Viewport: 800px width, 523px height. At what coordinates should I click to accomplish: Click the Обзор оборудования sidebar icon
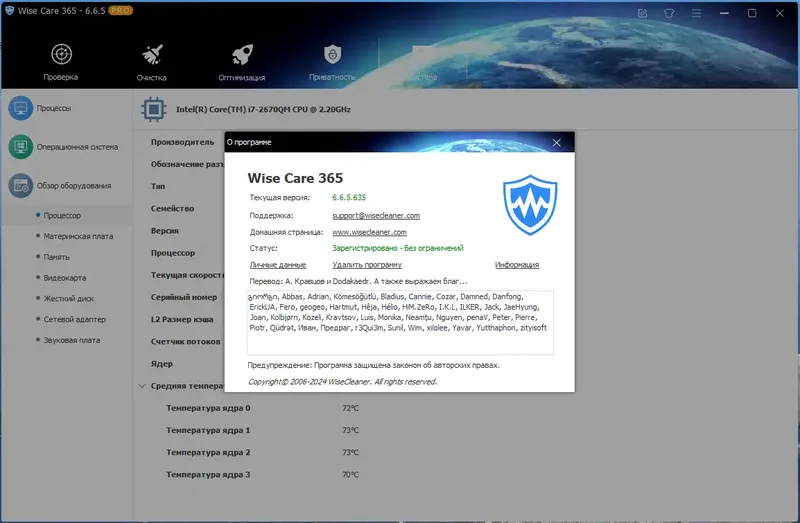pos(20,186)
